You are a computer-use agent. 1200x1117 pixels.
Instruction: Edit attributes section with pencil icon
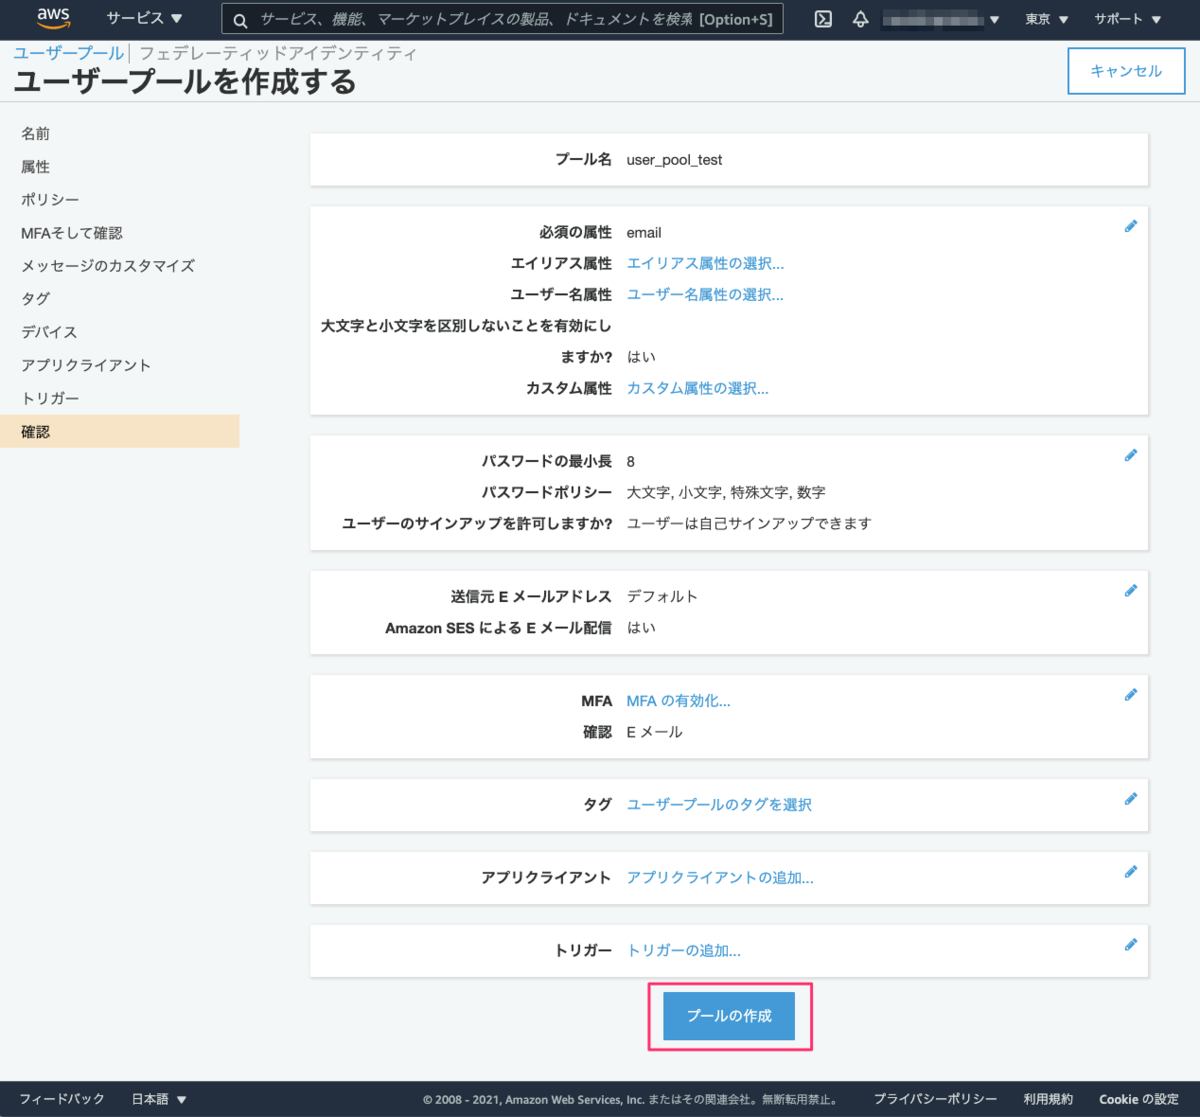1131,226
